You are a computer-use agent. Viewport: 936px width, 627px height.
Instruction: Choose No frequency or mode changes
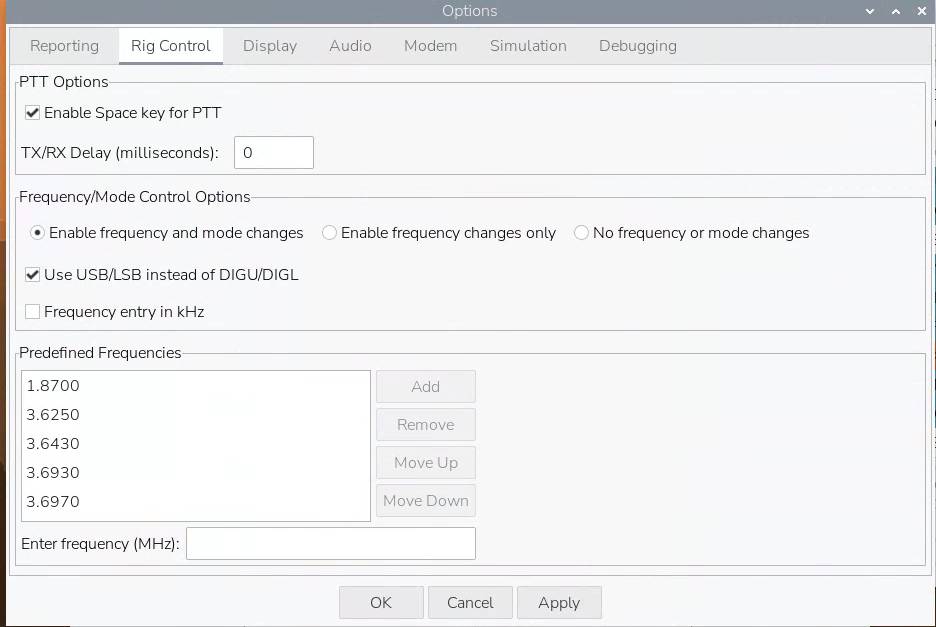582,233
